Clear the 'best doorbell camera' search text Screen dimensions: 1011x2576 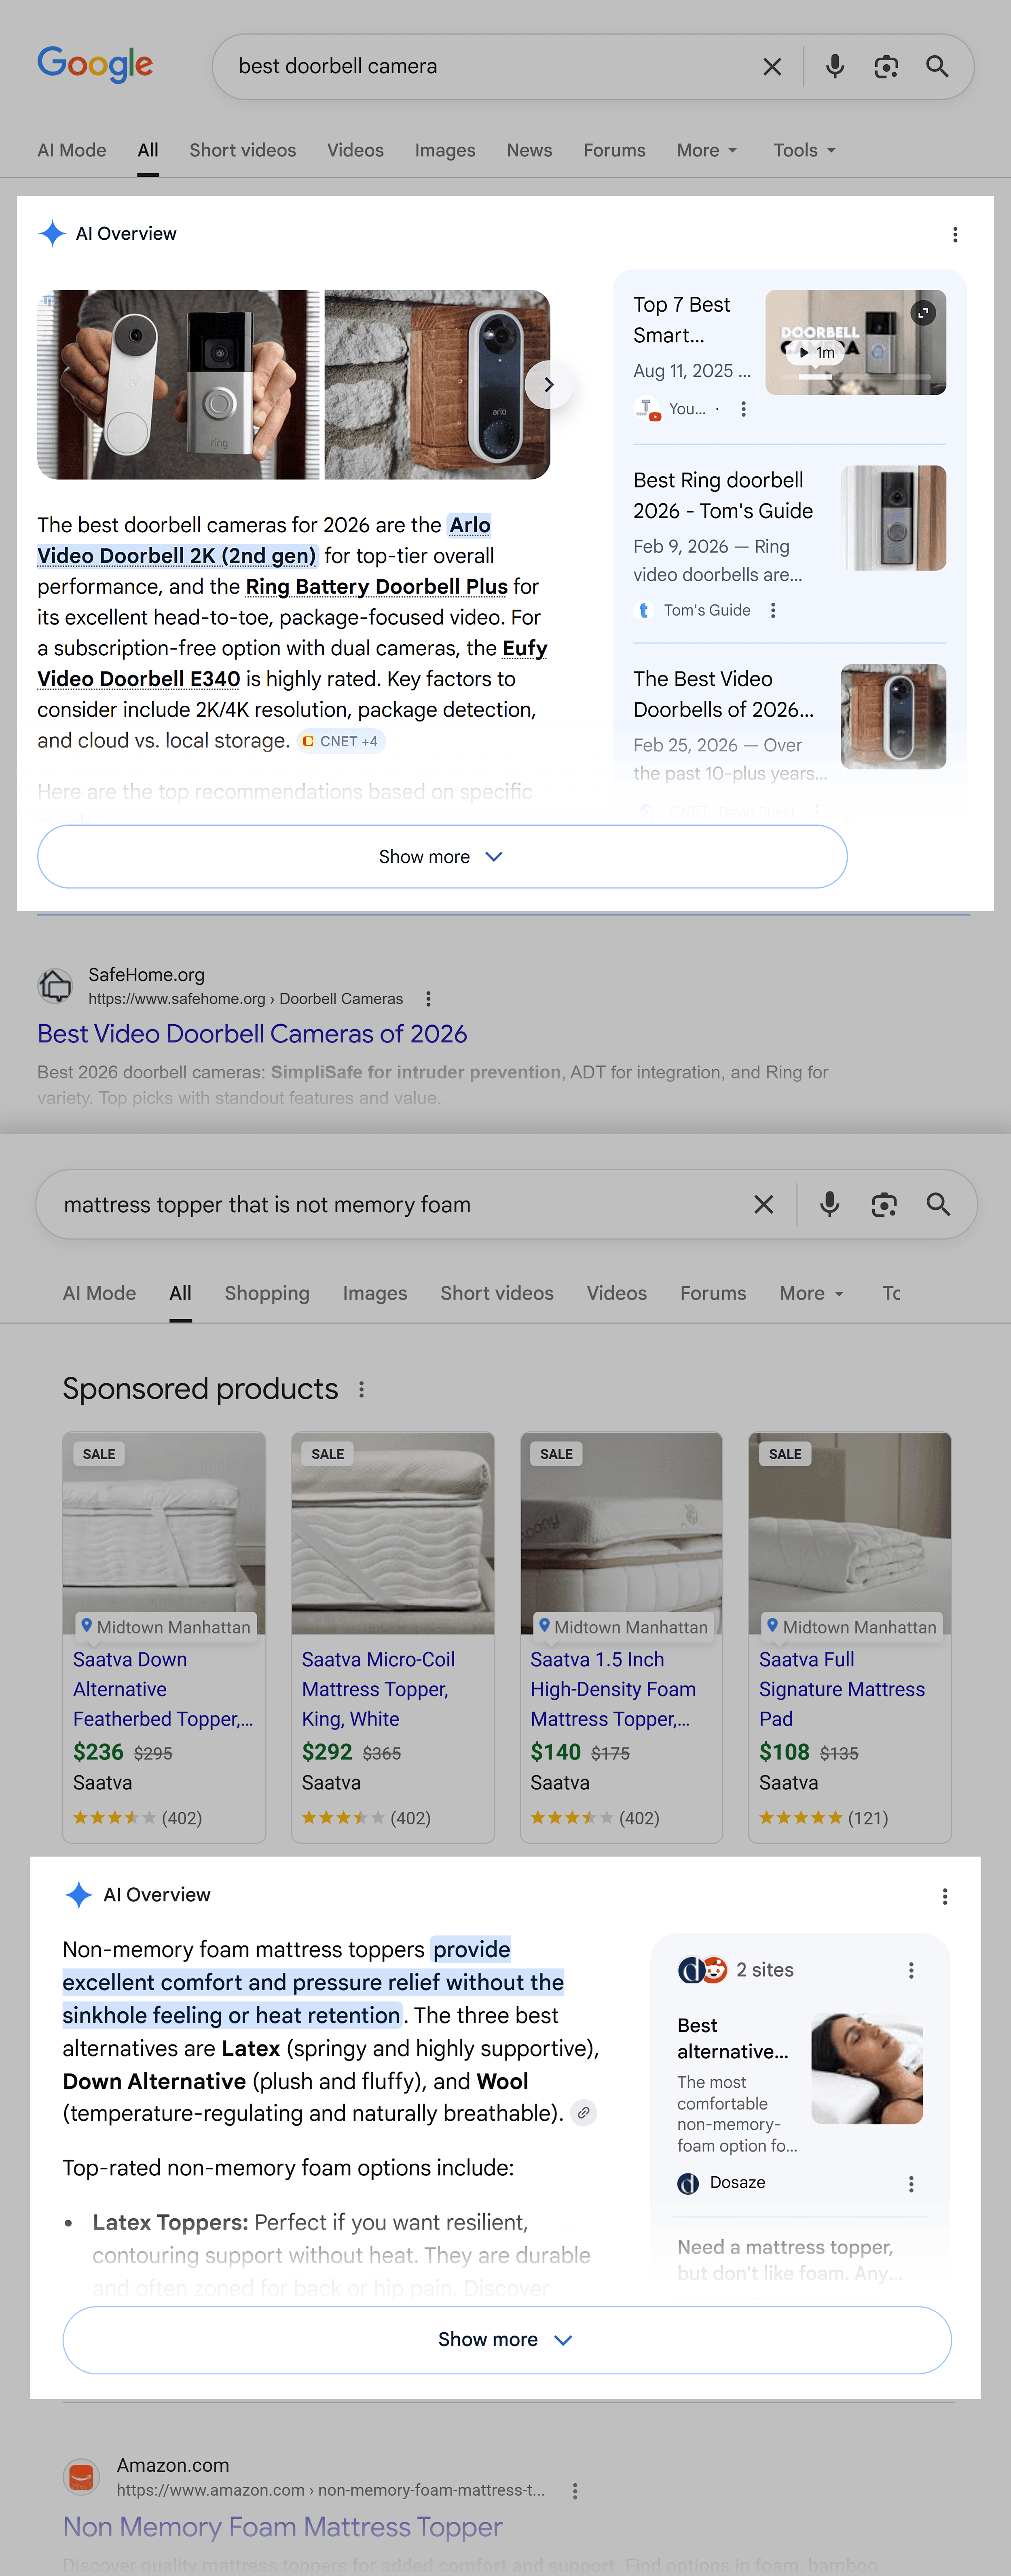pyautogui.click(x=771, y=67)
